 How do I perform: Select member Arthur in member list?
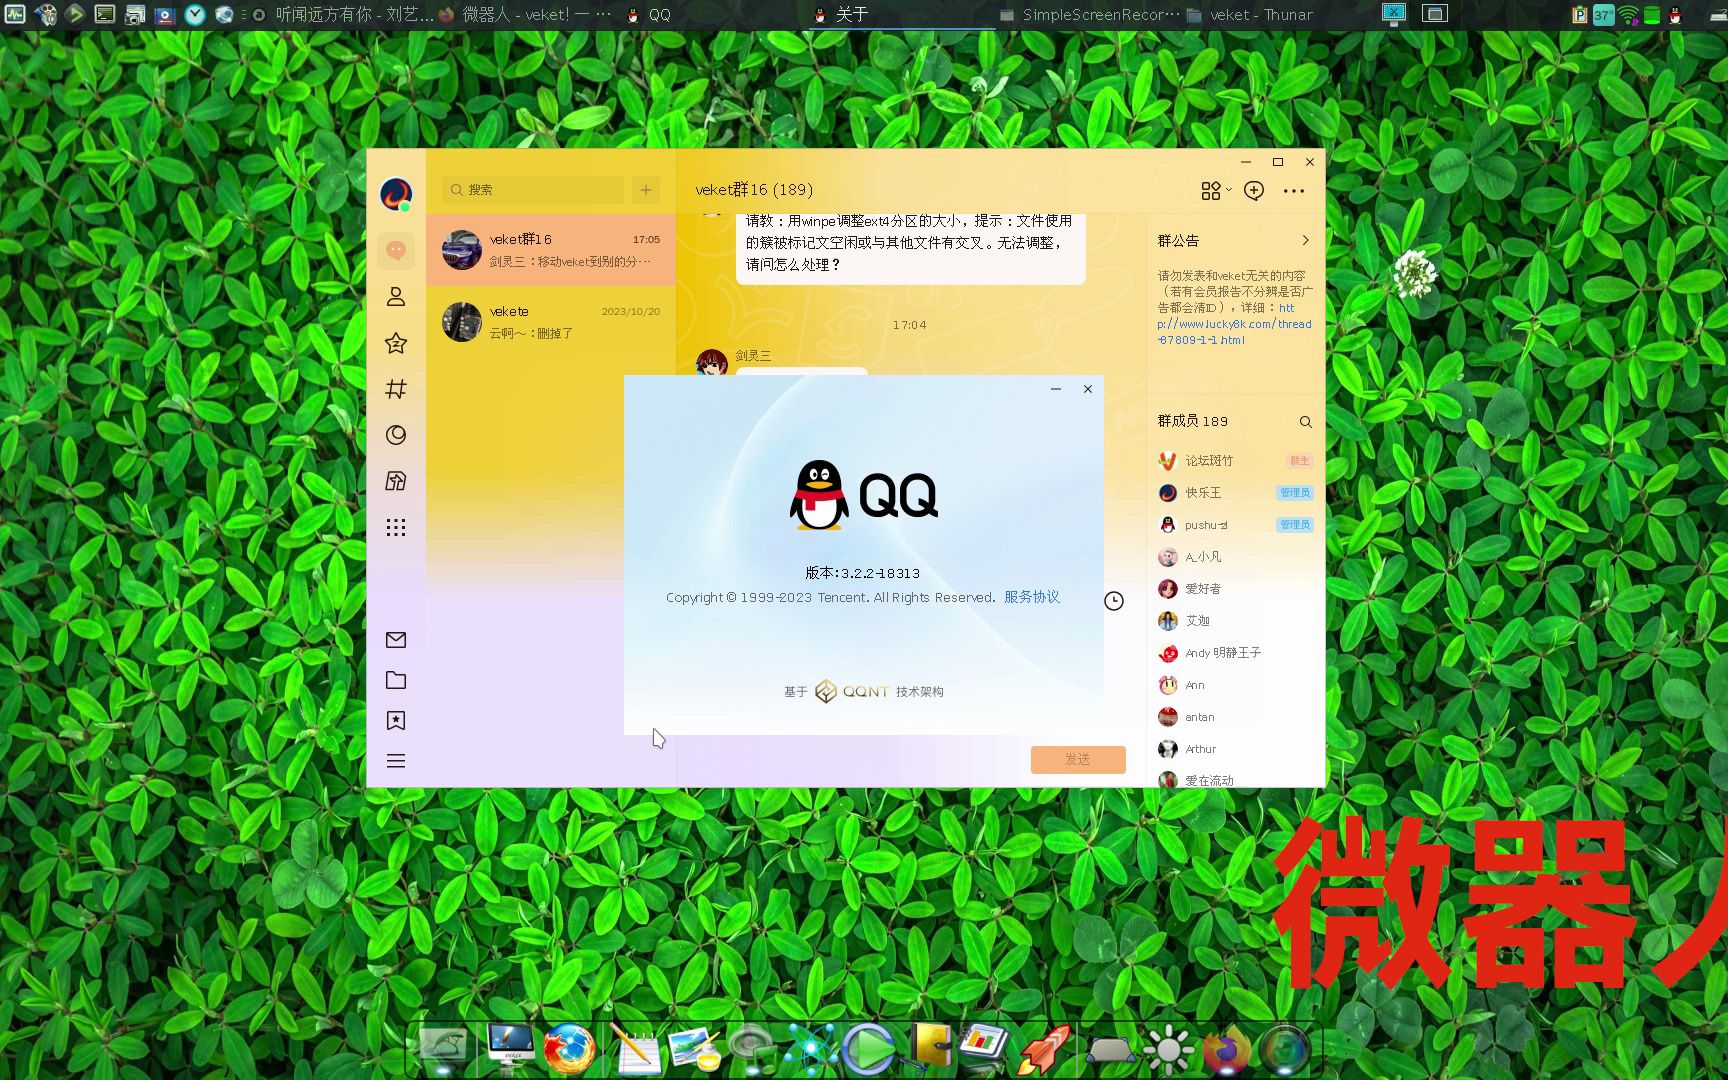tap(1235, 749)
